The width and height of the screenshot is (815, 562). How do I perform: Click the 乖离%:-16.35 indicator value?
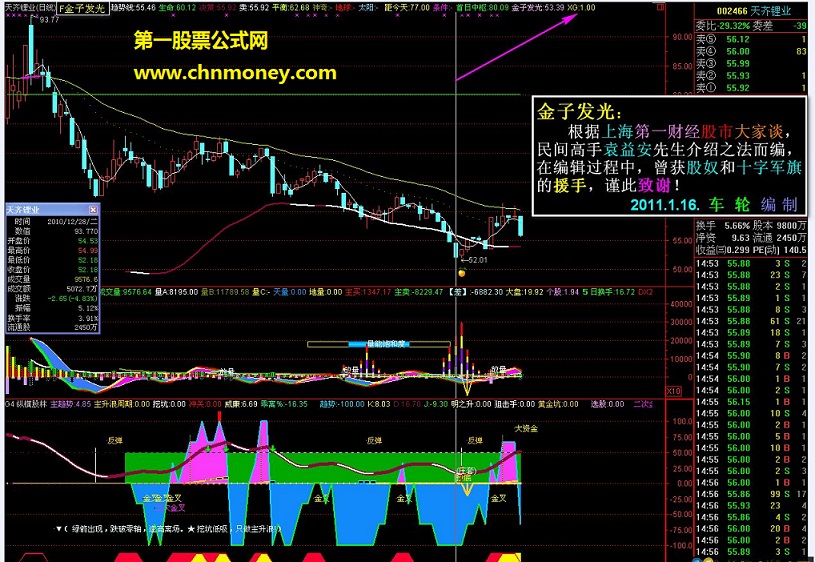(285, 404)
